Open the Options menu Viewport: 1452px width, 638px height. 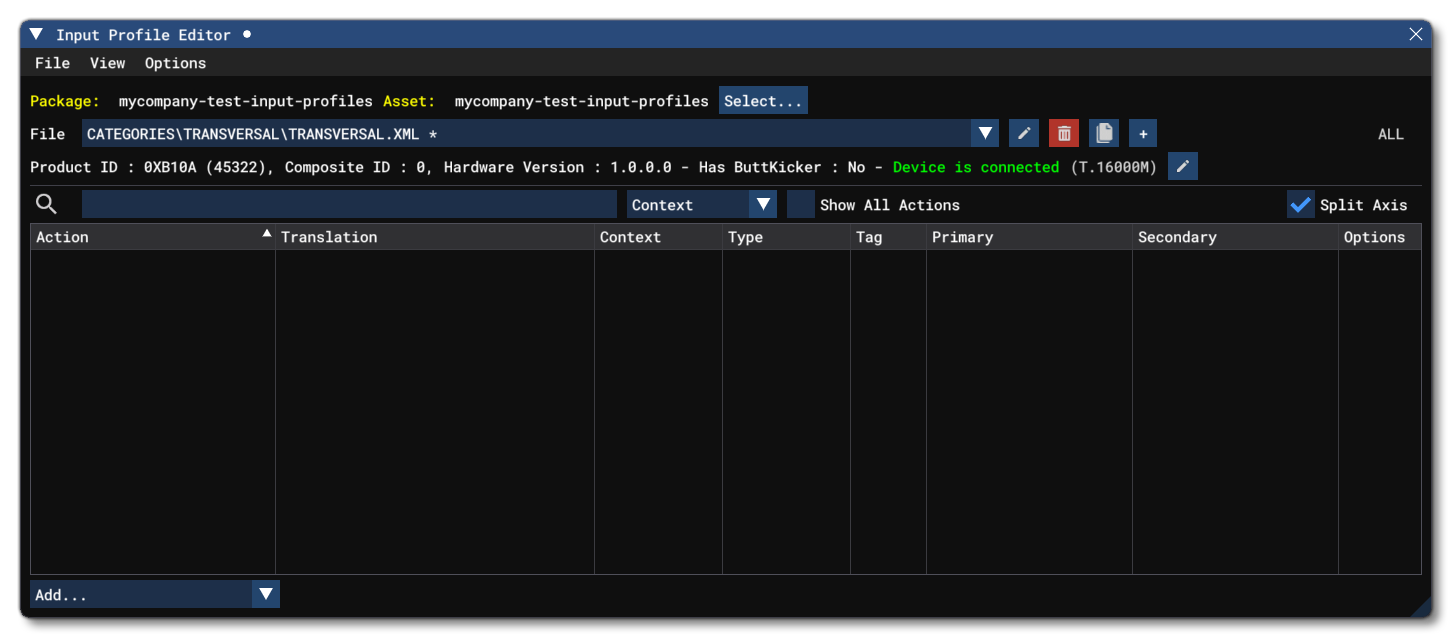[x=175, y=63]
